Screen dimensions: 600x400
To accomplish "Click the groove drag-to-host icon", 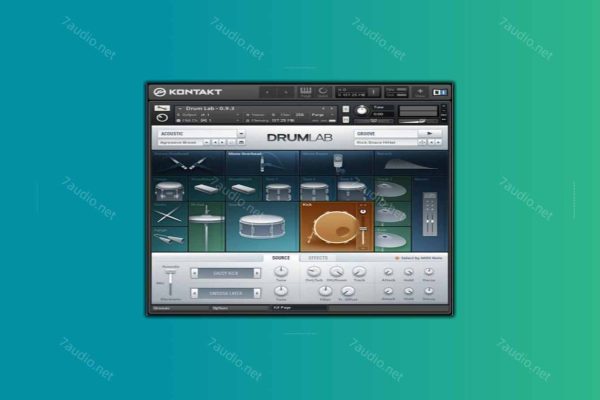I will pyautogui.click(x=422, y=142).
